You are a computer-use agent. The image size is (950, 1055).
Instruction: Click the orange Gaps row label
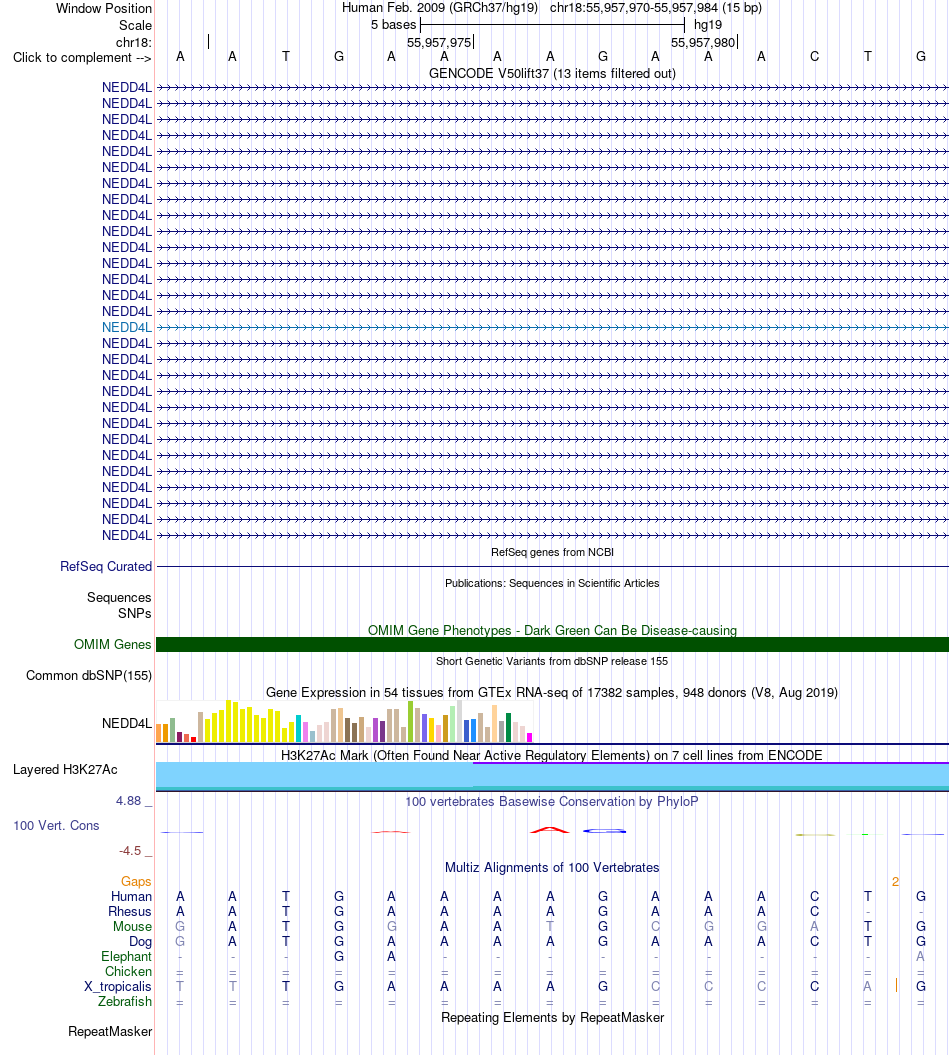click(x=136, y=881)
